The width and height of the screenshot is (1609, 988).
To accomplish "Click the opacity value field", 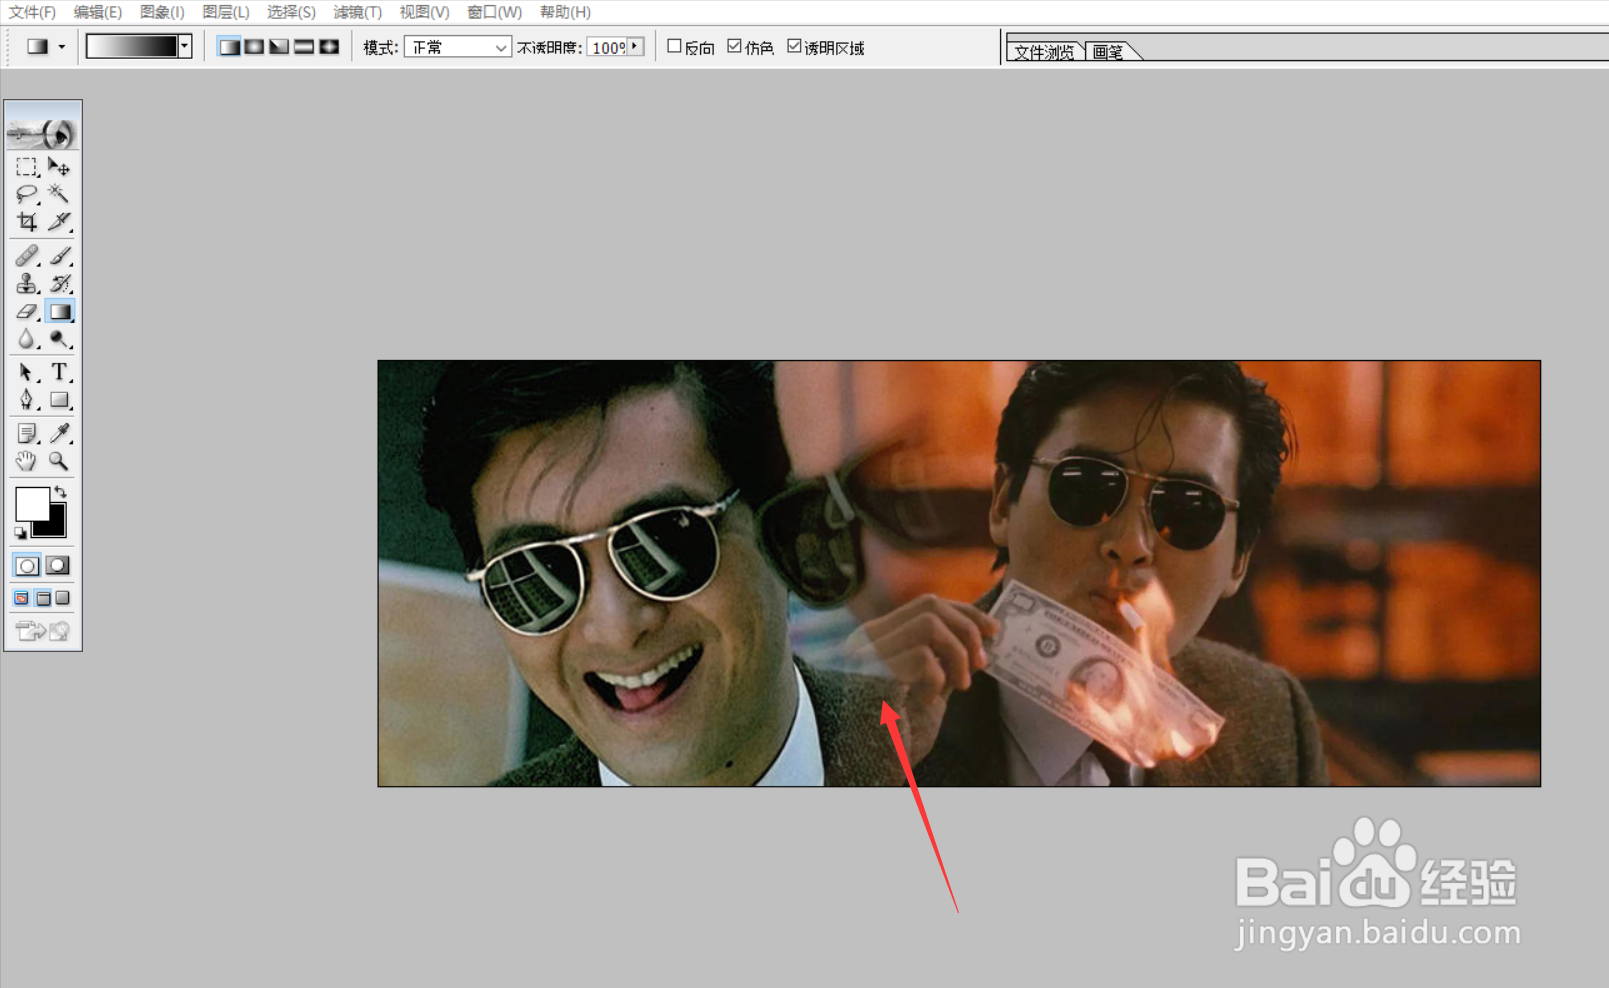I will 607,47.
